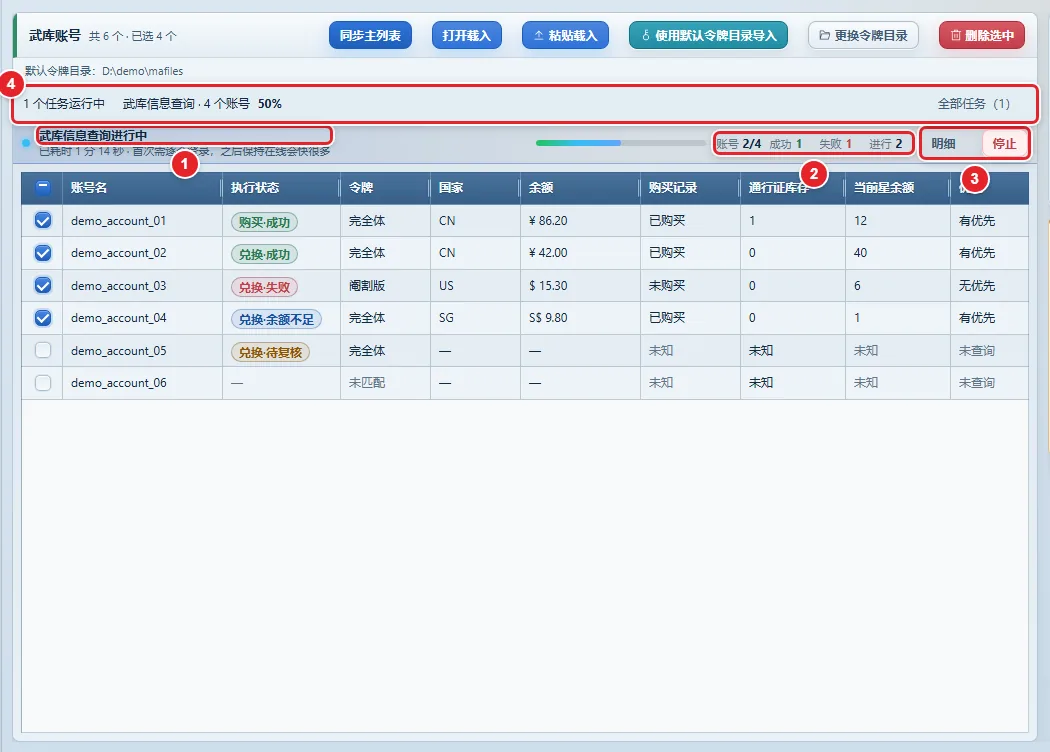Stop the running task with 停止
Screen dimensions: 1050x752
pos(1004,143)
